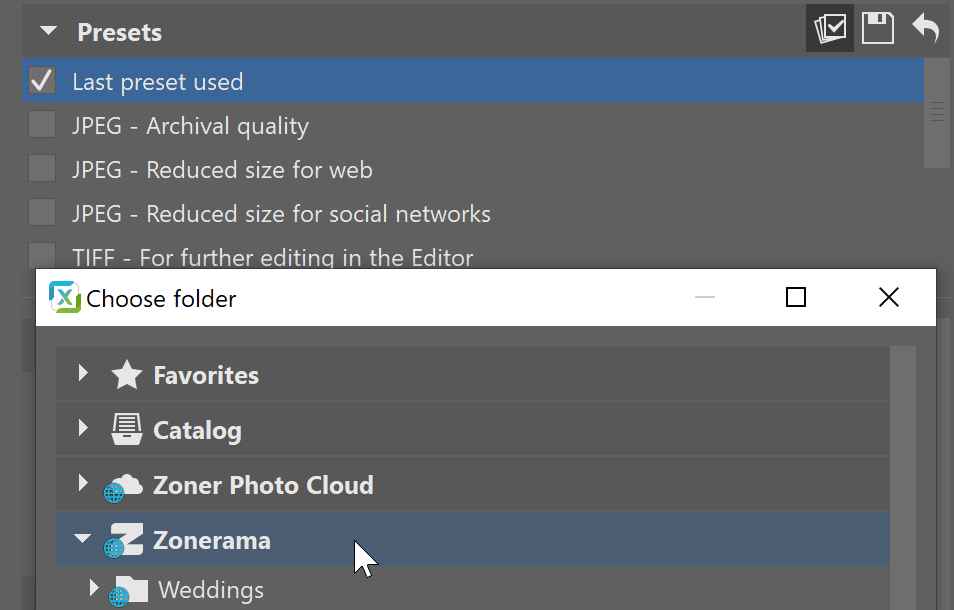954x610 pixels.
Task: Check JPEG - Archival quality checkbox
Action: pyautogui.click(x=42, y=124)
